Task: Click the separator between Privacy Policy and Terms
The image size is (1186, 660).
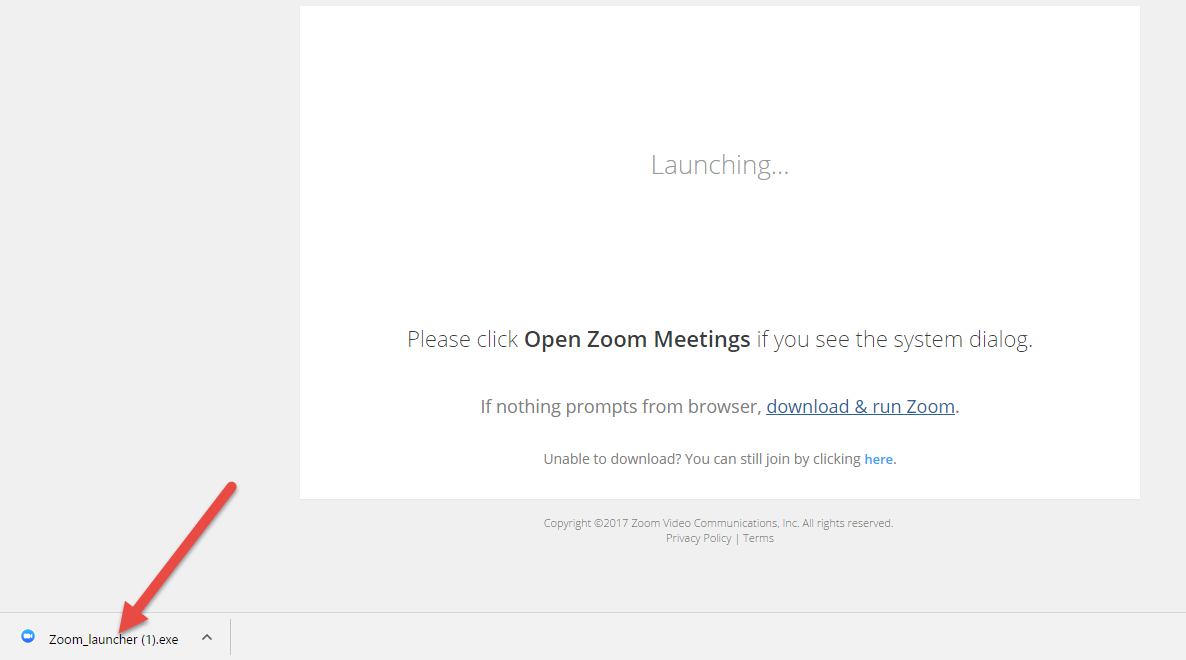Action: tap(737, 538)
